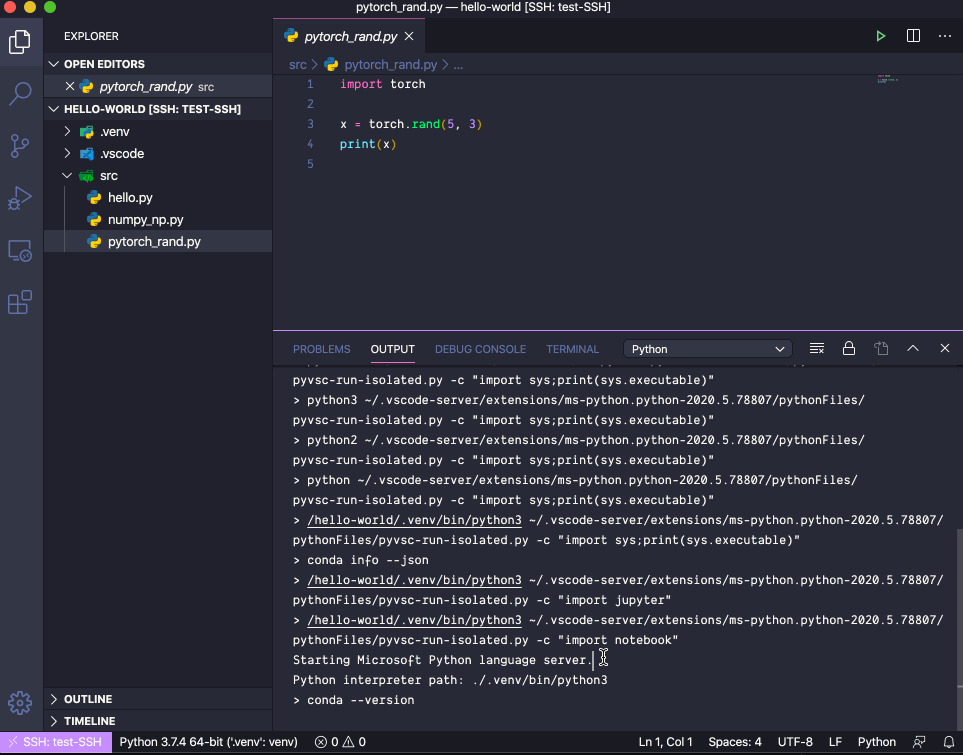Collapse the src folder

[68, 175]
